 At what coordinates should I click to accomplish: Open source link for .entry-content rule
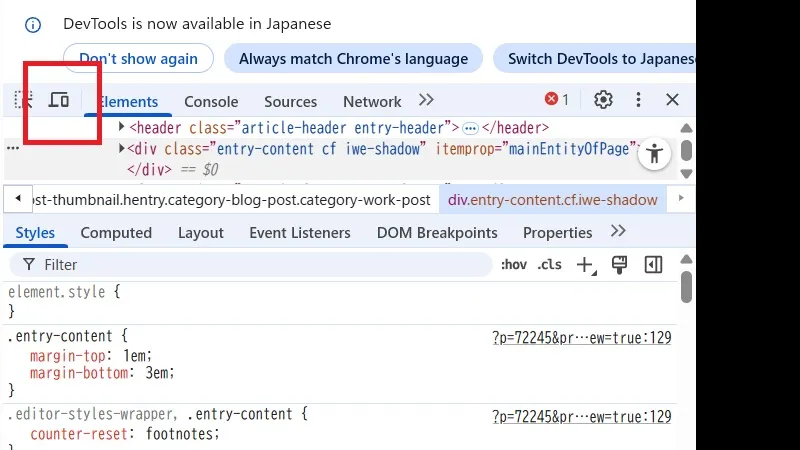582,338
